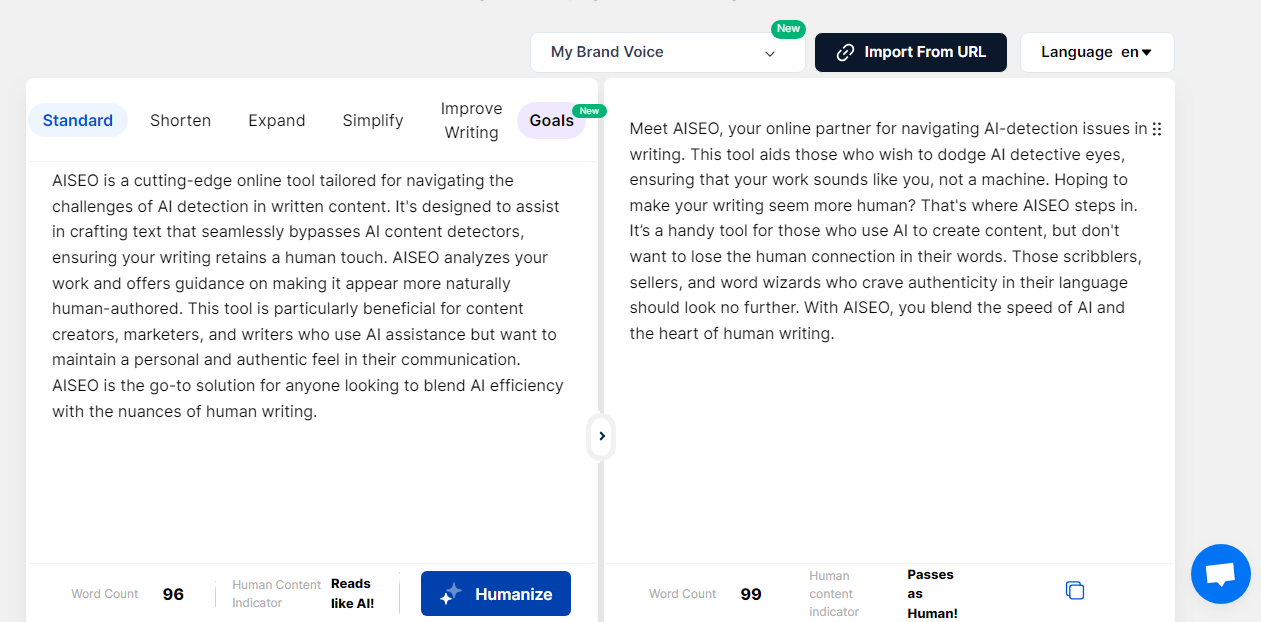The width and height of the screenshot is (1261, 622).
Task: Click the link icon in Import From URL
Action: (x=845, y=52)
